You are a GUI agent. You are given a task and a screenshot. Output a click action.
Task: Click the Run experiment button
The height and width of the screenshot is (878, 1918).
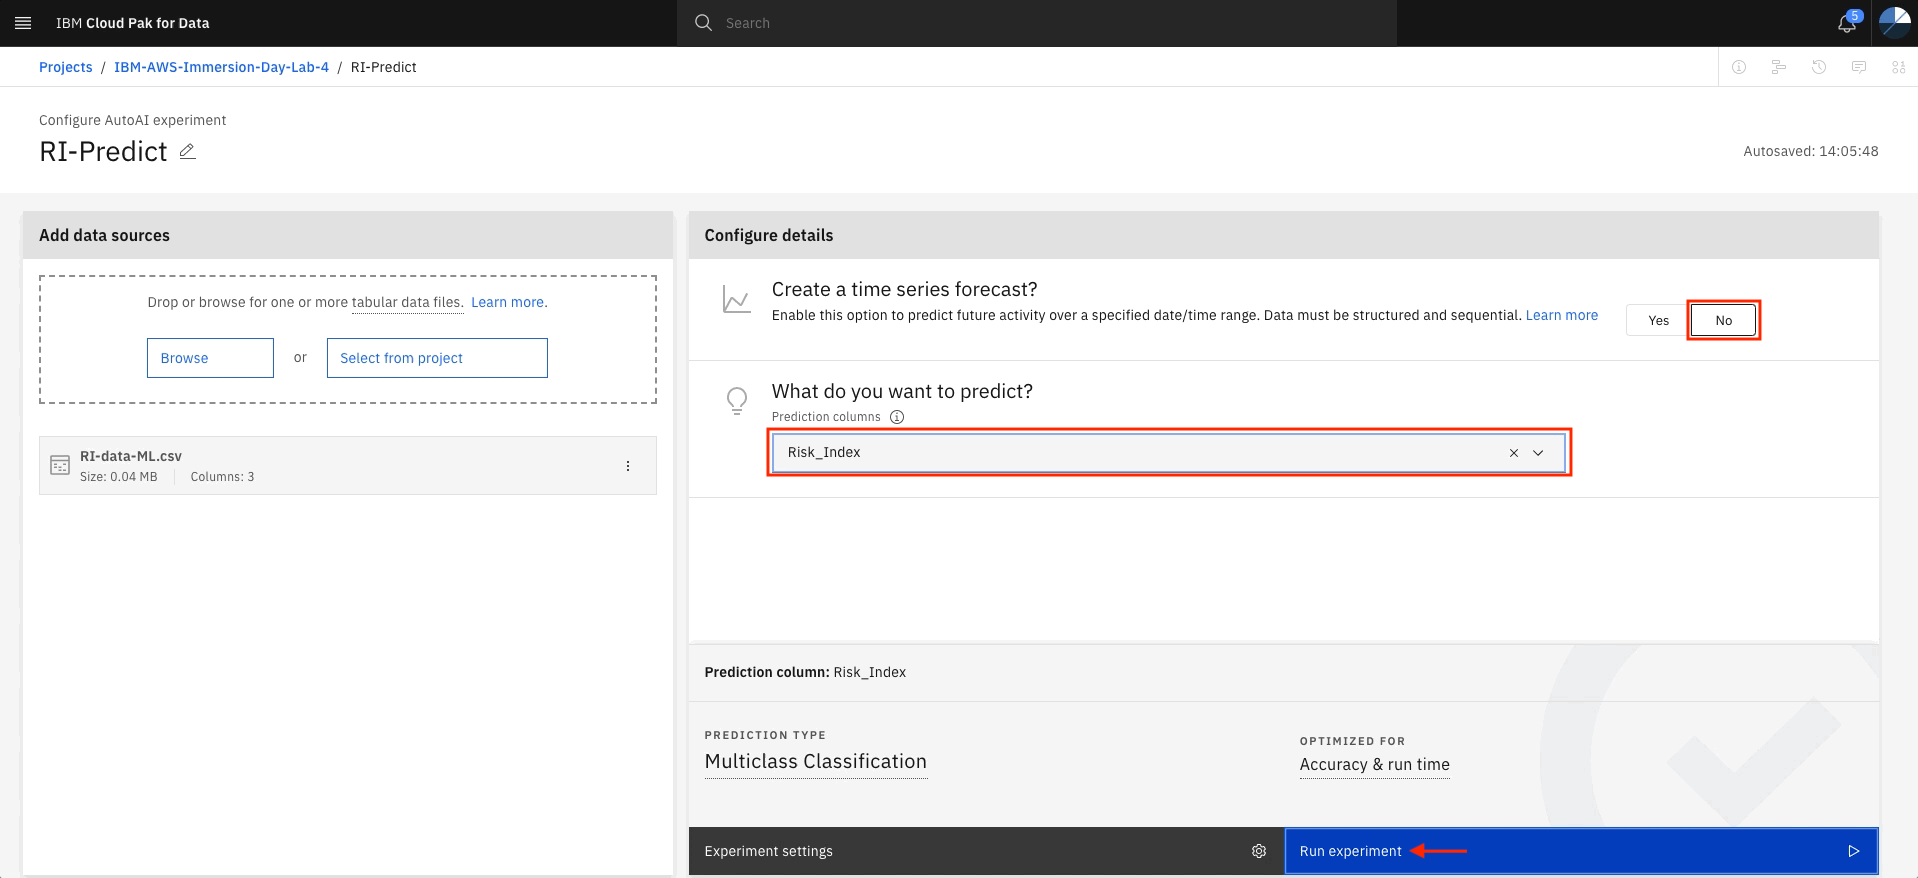(x=1581, y=851)
